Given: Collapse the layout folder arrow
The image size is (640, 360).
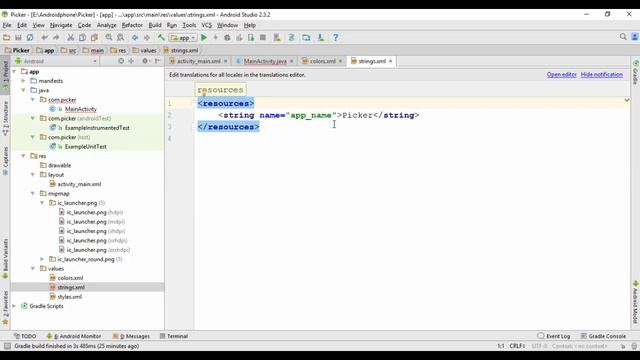Looking at the screenshot, I should point(33,175).
